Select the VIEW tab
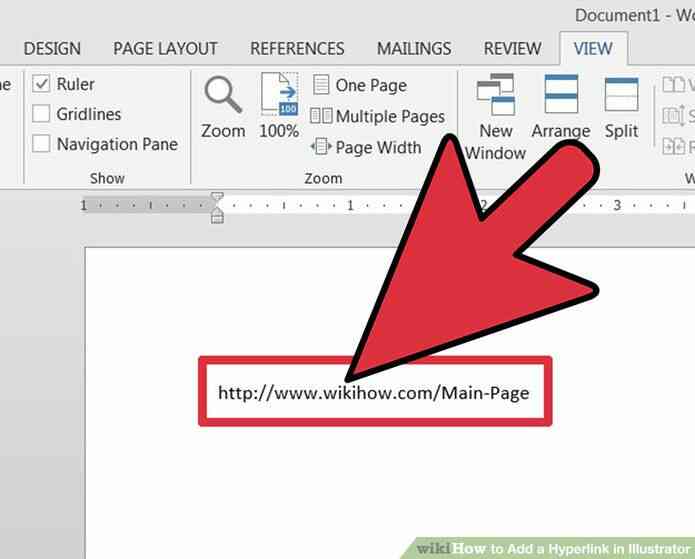The image size is (695, 559). (x=593, y=48)
